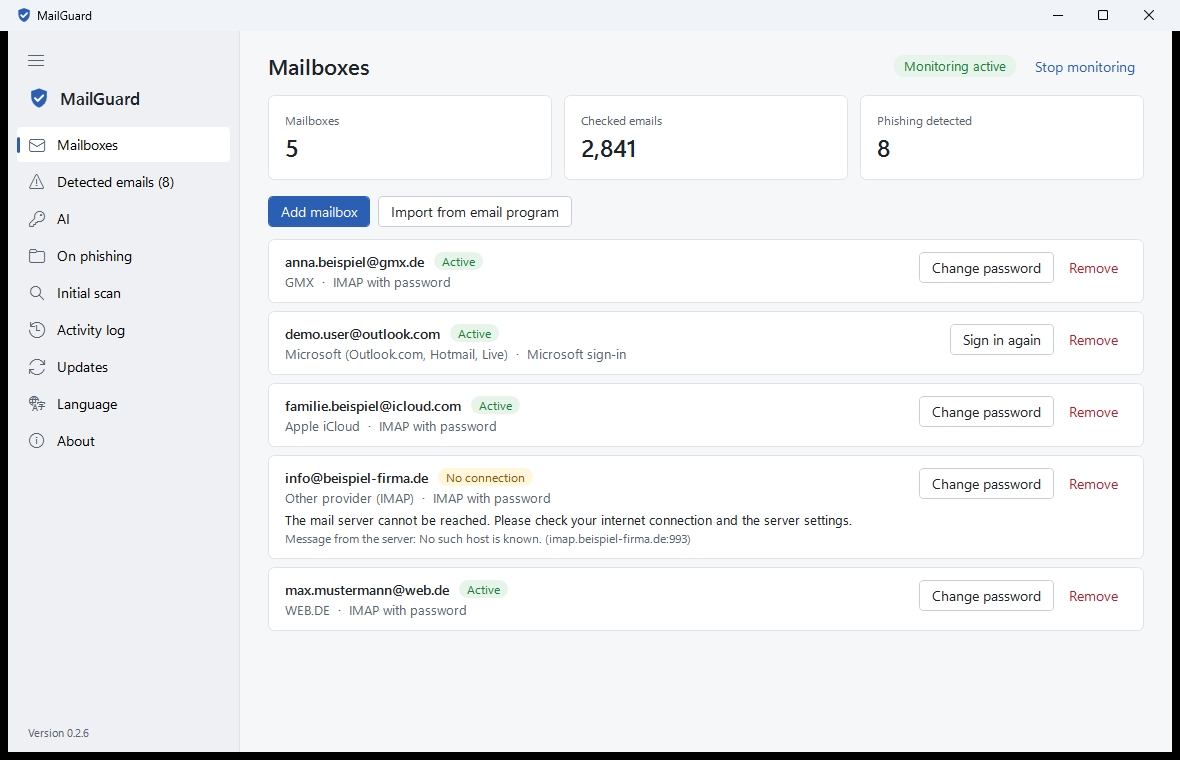The image size is (1180, 760).
Task: Click 'The mail server cannot be reached' text
Action: coord(568,521)
